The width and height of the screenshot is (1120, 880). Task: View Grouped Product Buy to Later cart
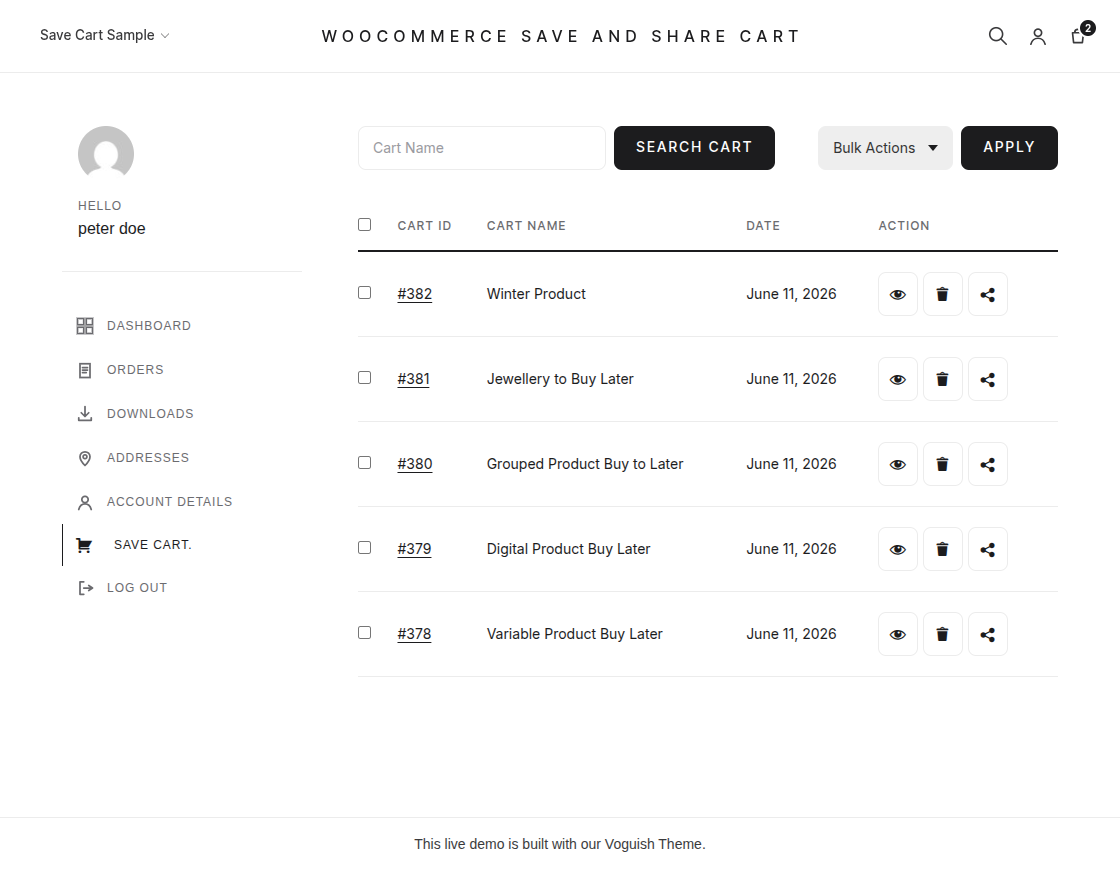[x=898, y=464]
